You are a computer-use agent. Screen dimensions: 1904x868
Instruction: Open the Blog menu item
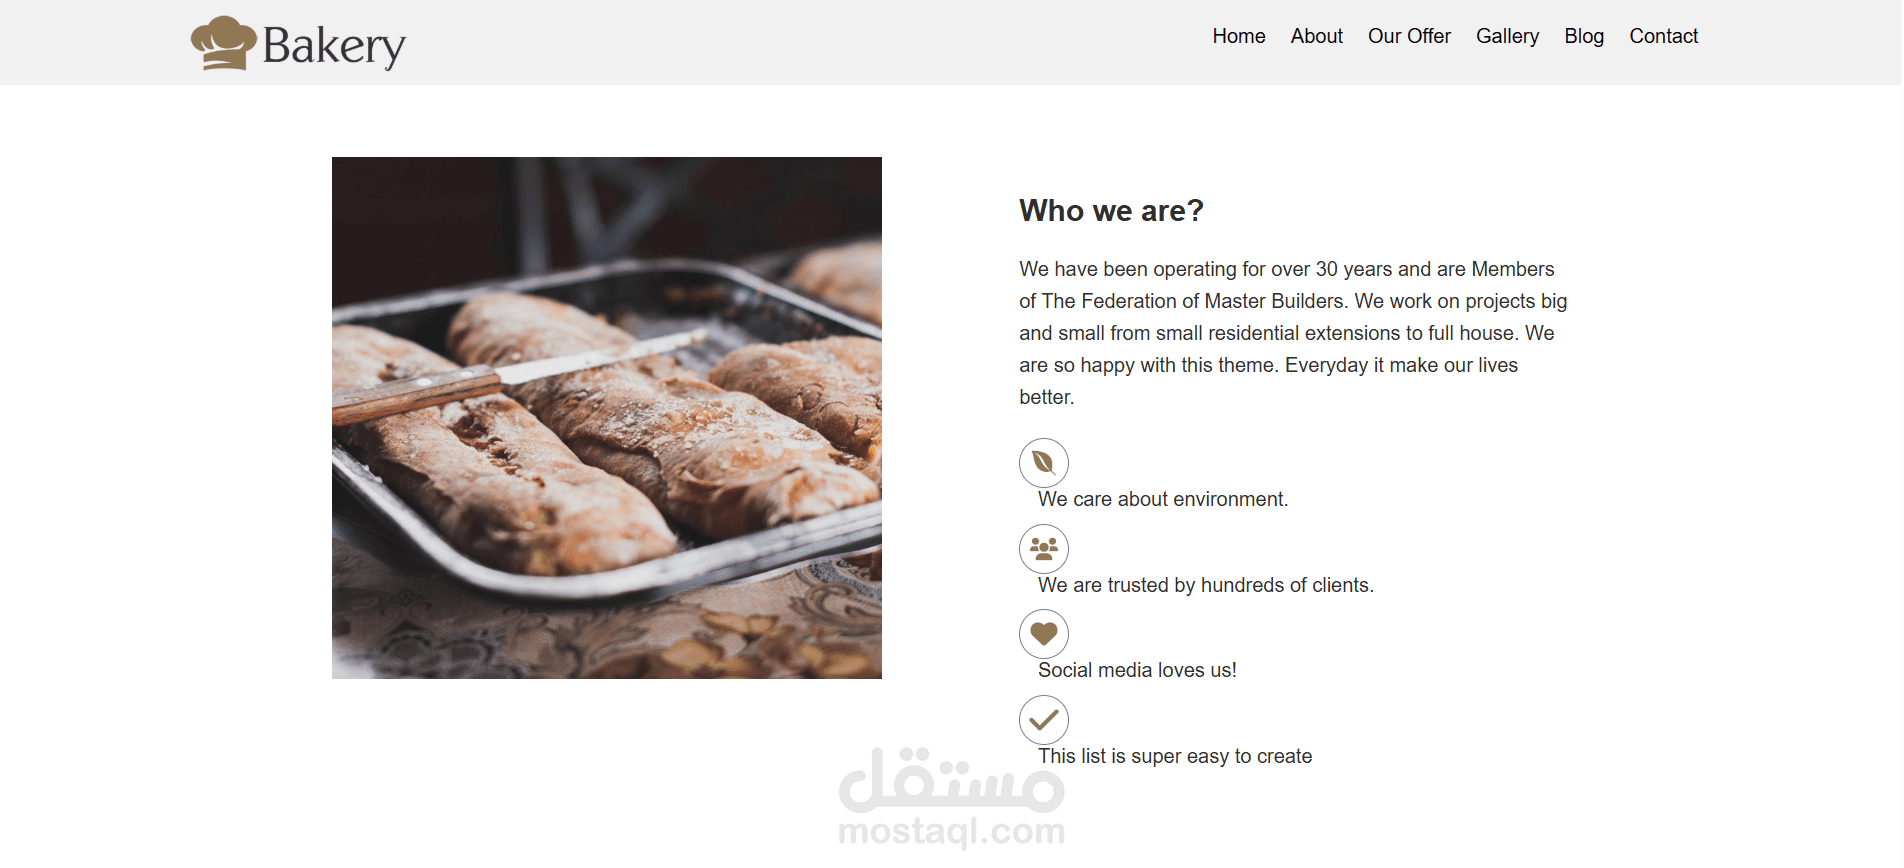[x=1584, y=36]
